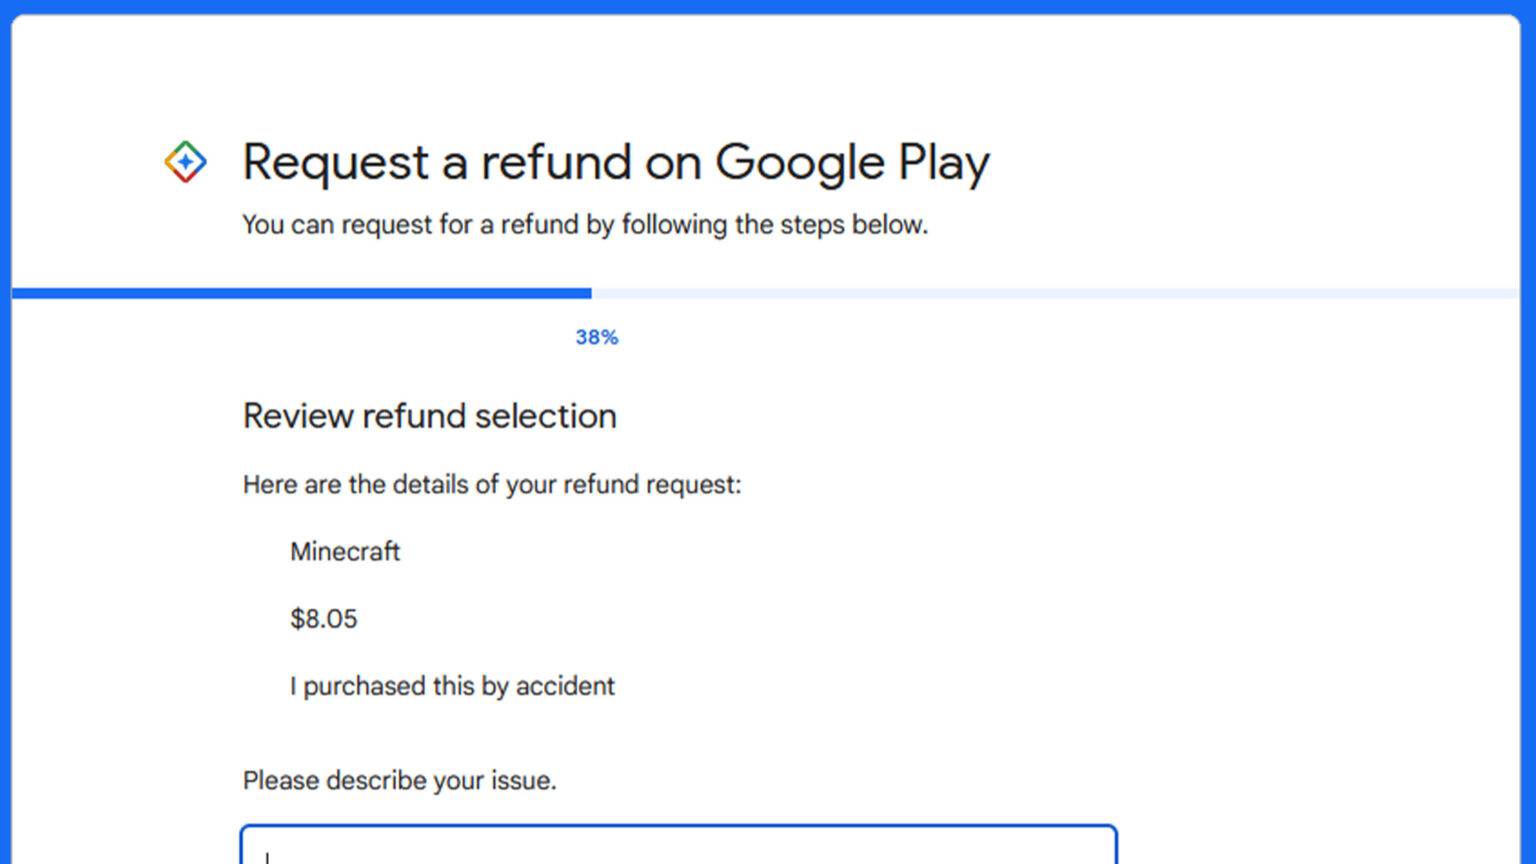Click the 38% progress percentage label

[596, 337]
